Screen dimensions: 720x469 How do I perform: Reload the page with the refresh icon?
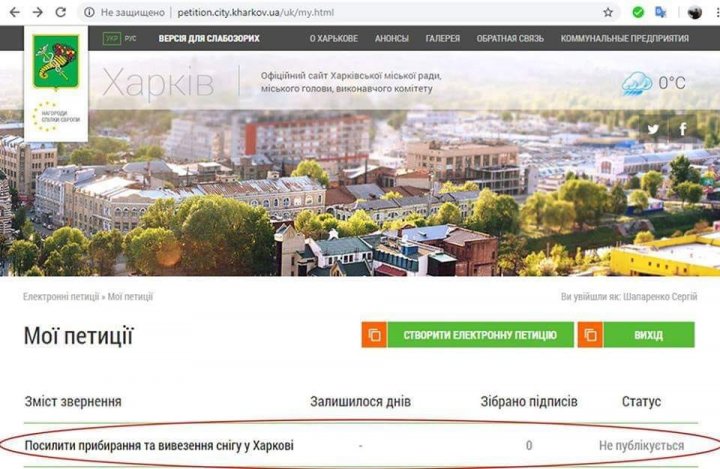pyautogui.click(x=61, y=12)
